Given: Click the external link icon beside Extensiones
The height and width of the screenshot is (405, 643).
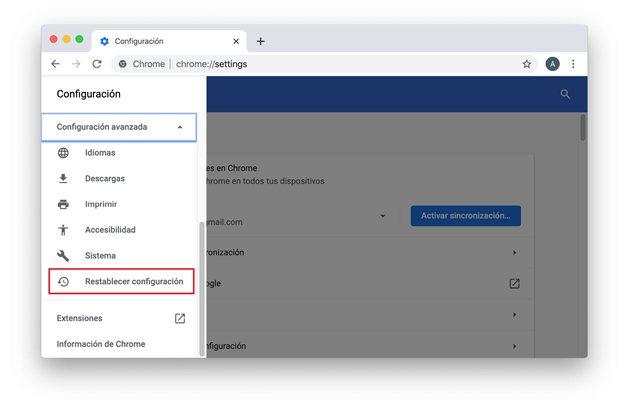Looking at the screenshot, I should (x=180, y=319).
